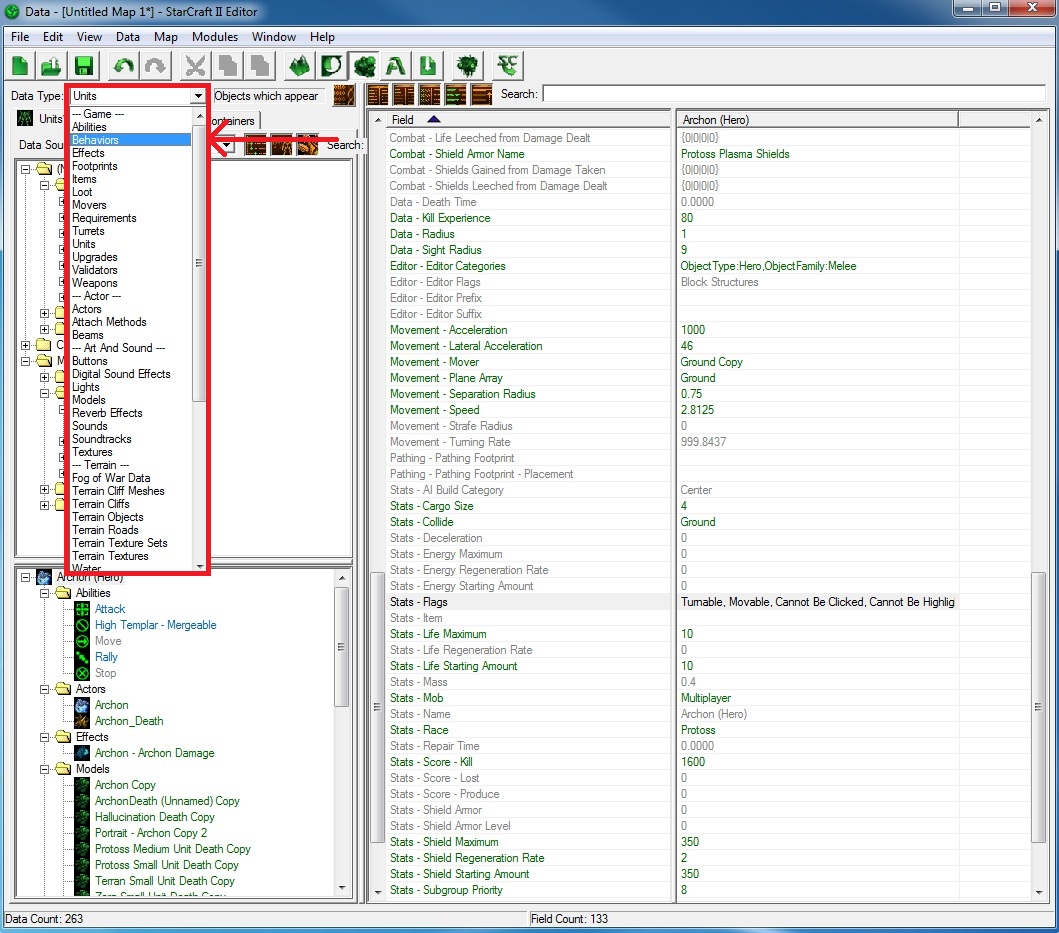Open the Window menu
Viewport: 1059px width, 933px height.
click(273, 37)
